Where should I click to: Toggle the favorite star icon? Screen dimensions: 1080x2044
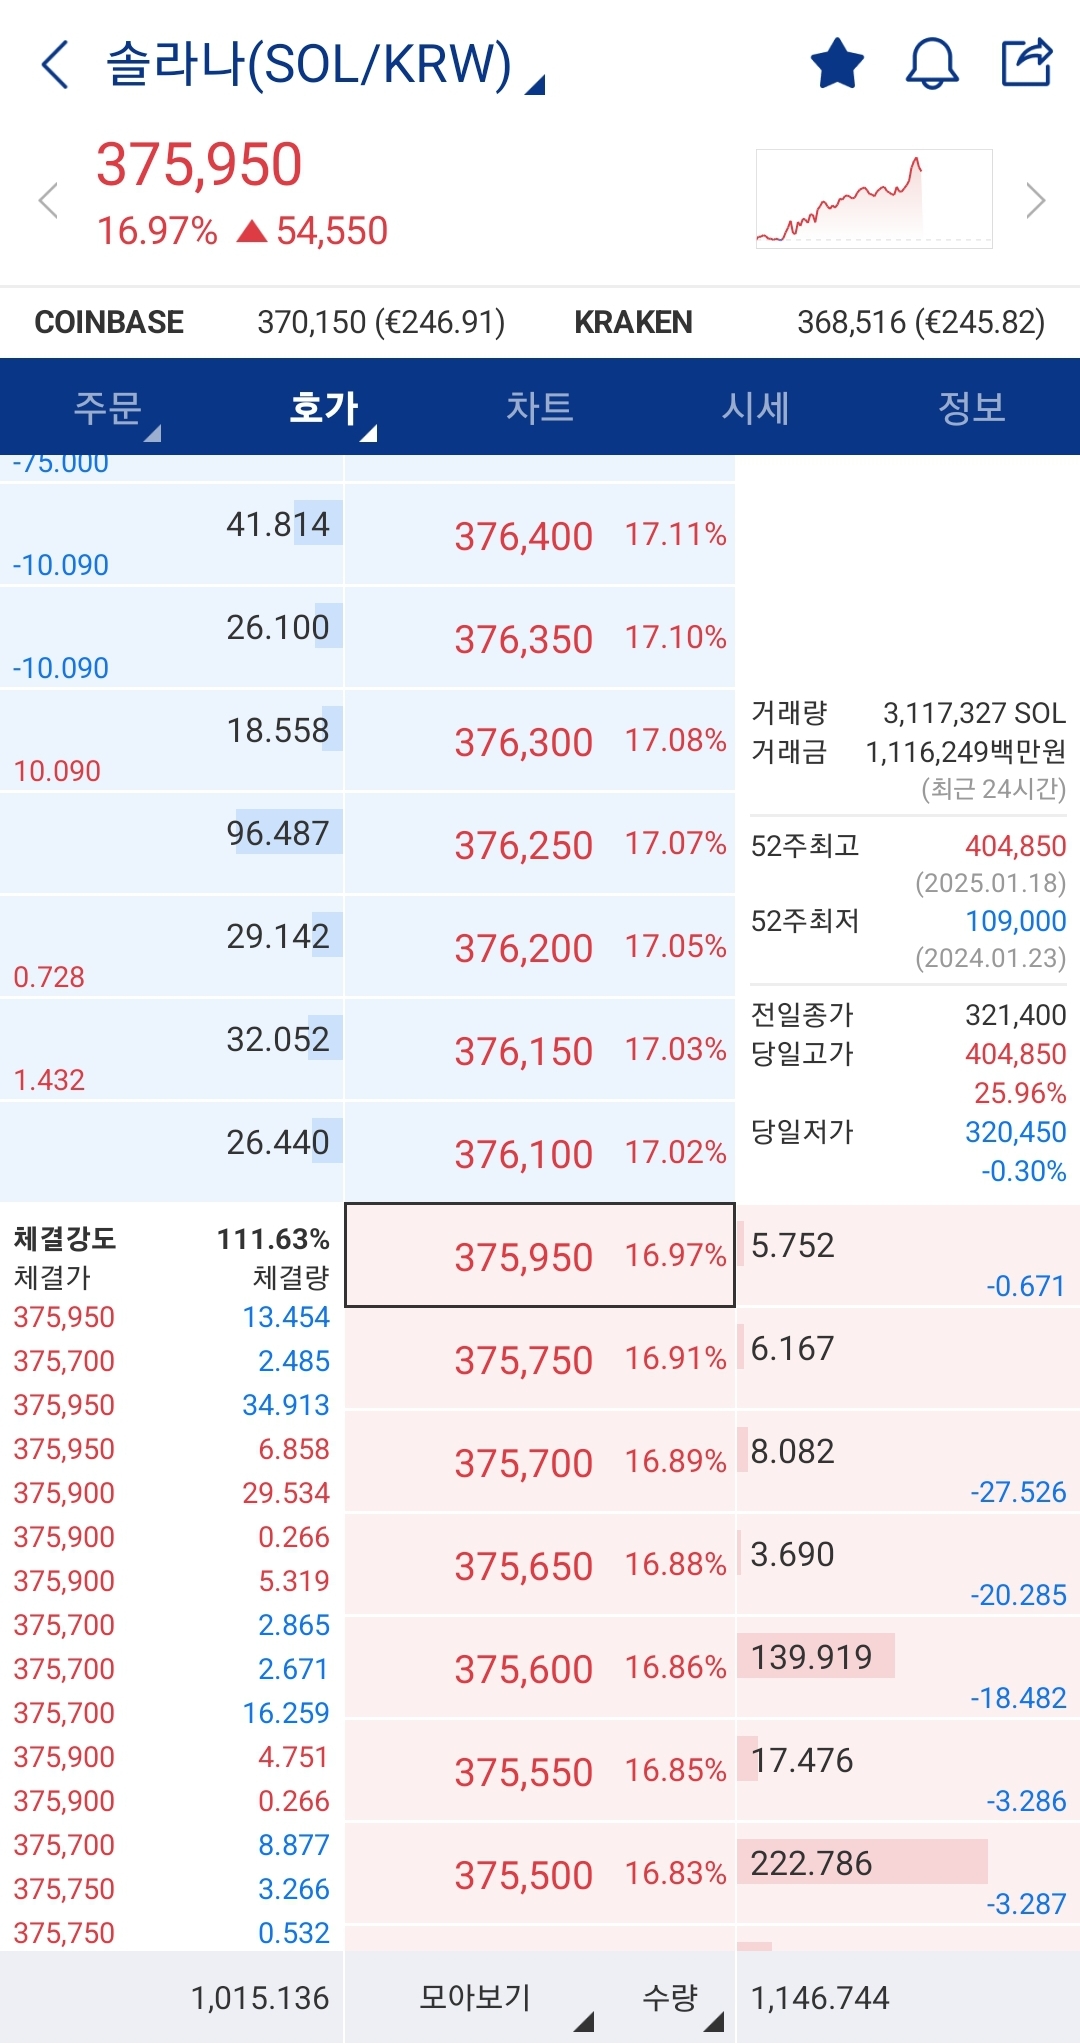(837, 64)
